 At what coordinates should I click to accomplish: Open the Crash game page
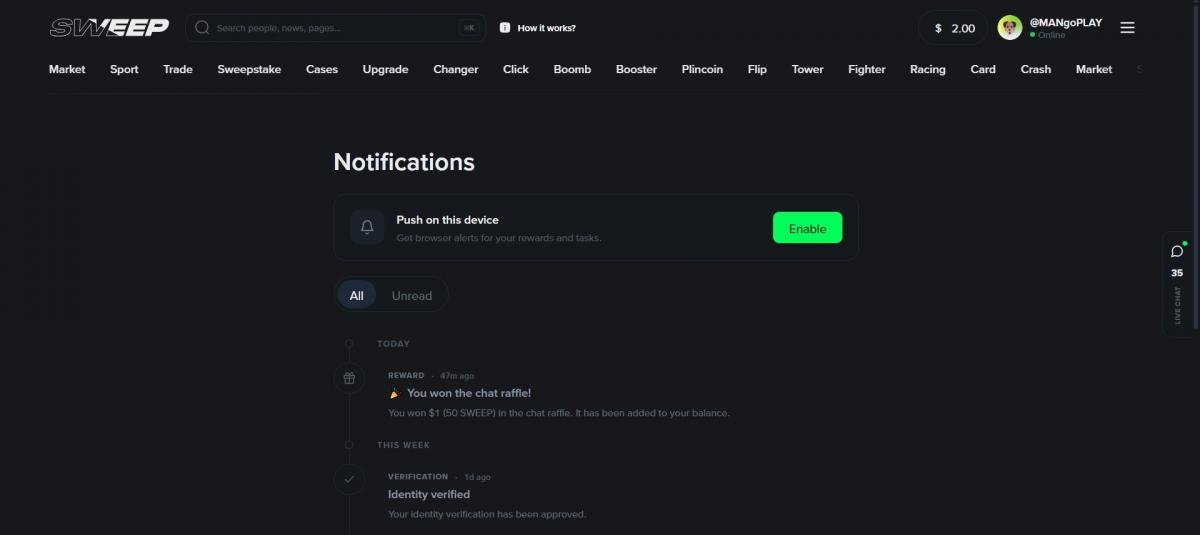[x=1036, y=69]
